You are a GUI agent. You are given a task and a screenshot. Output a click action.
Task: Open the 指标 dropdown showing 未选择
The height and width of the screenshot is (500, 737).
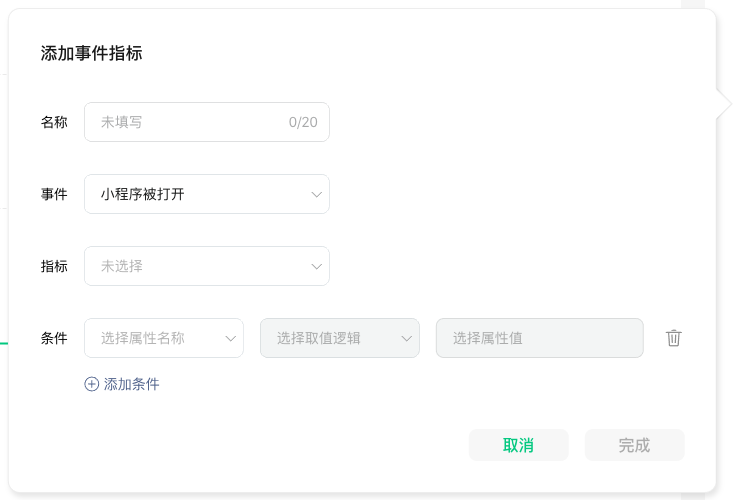207,266
